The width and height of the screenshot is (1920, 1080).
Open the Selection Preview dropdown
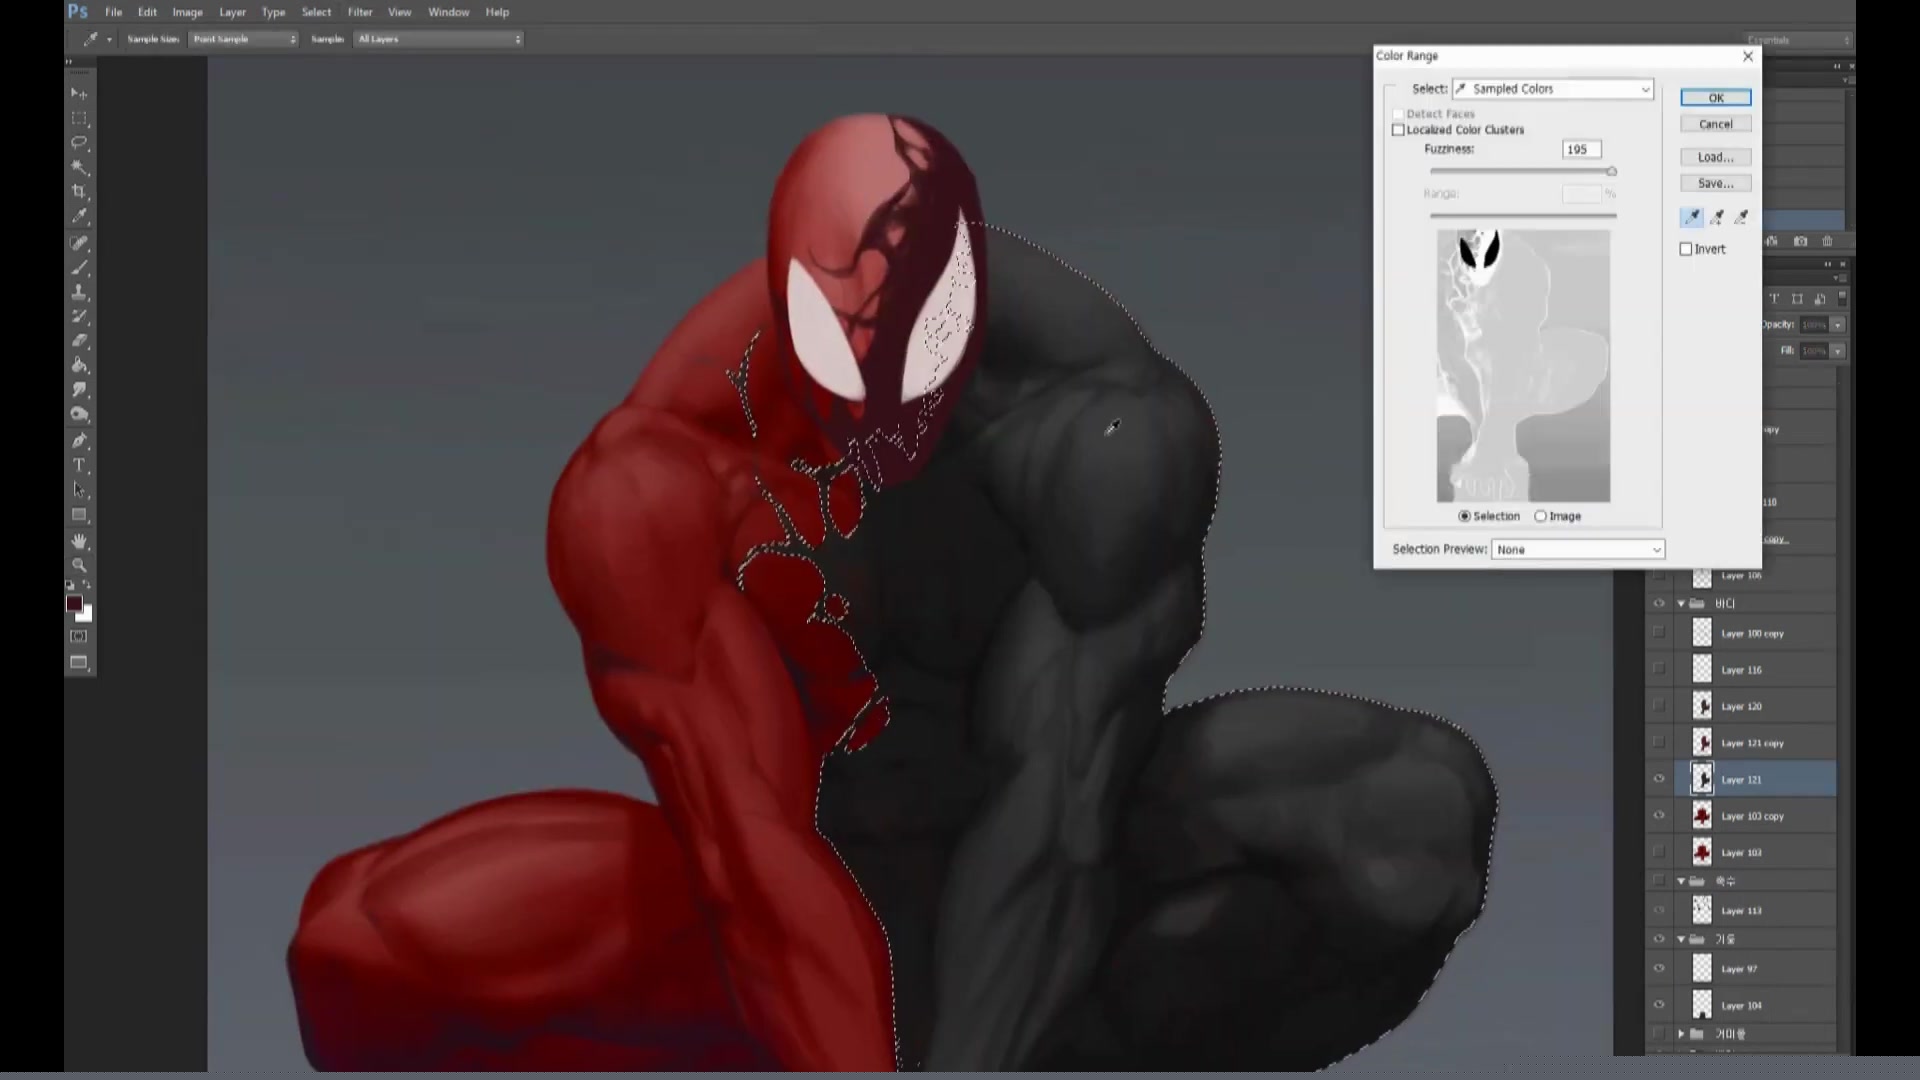(1578, 549)
